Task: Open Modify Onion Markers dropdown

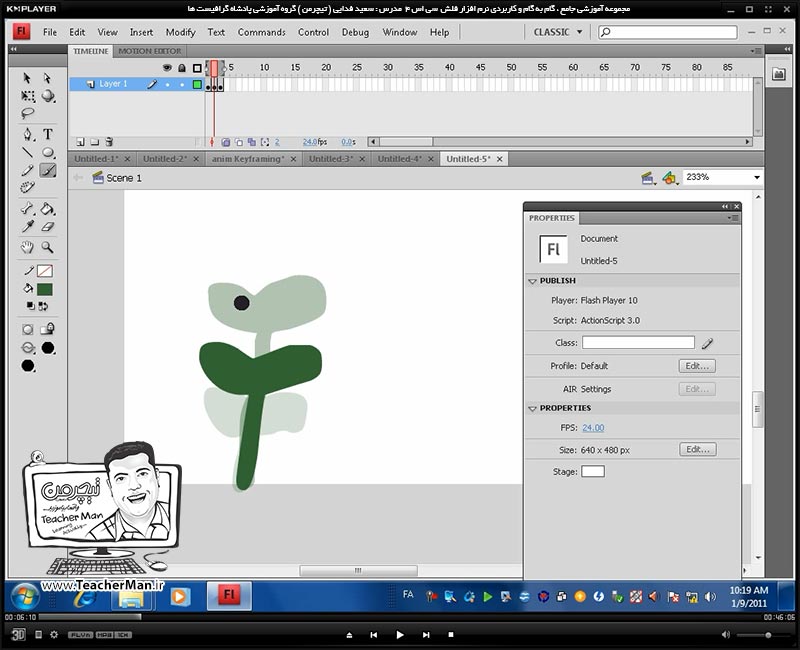Action: pos(265,142)
